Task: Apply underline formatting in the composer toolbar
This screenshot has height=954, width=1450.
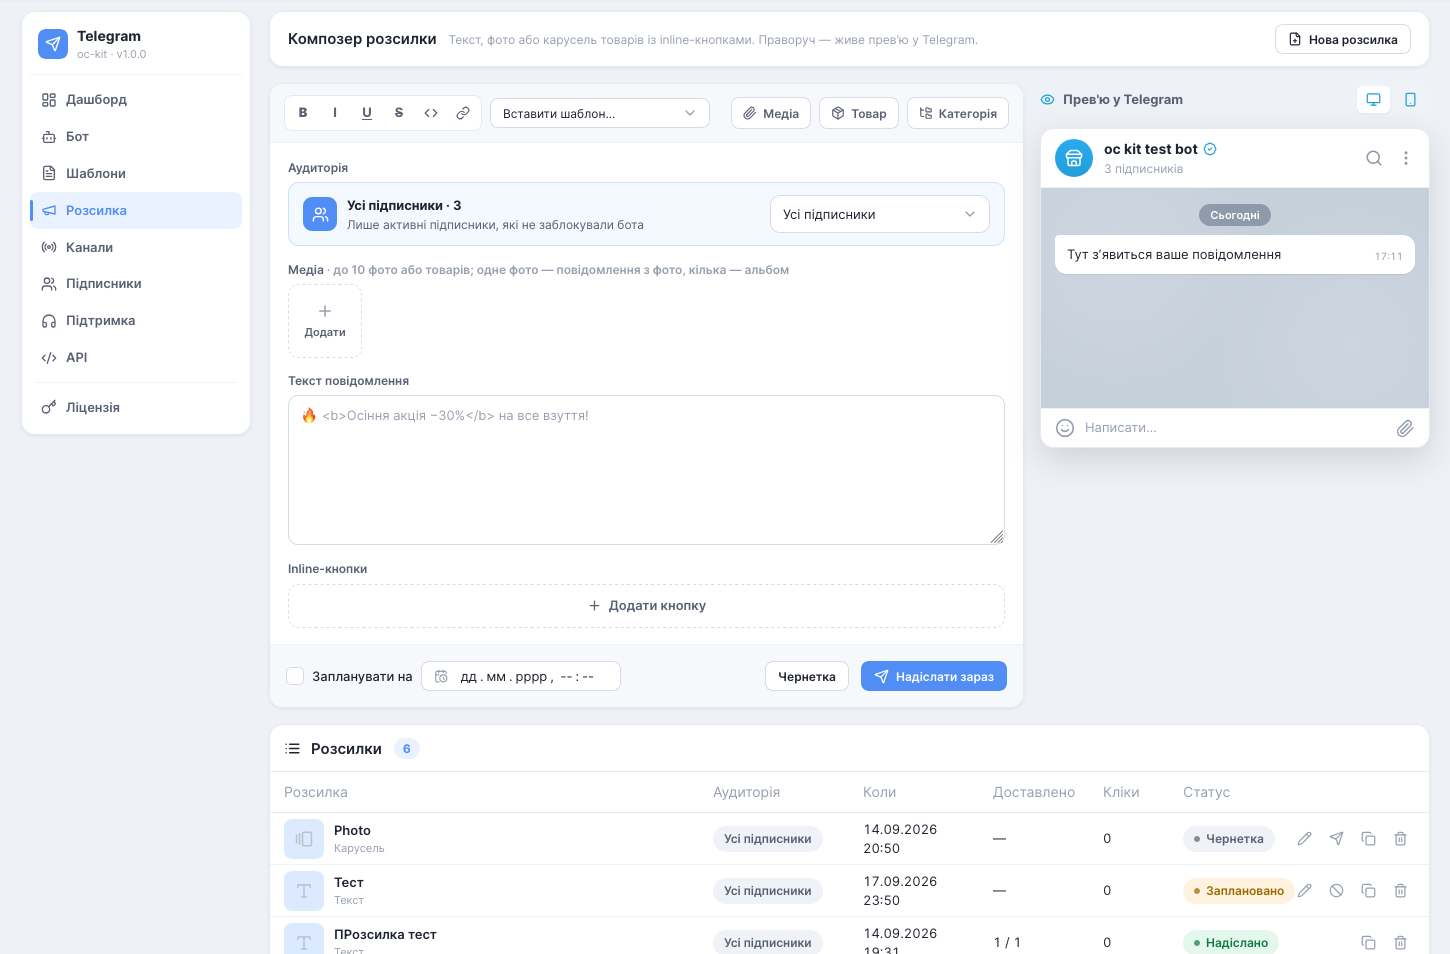Action: coord(367,113)
